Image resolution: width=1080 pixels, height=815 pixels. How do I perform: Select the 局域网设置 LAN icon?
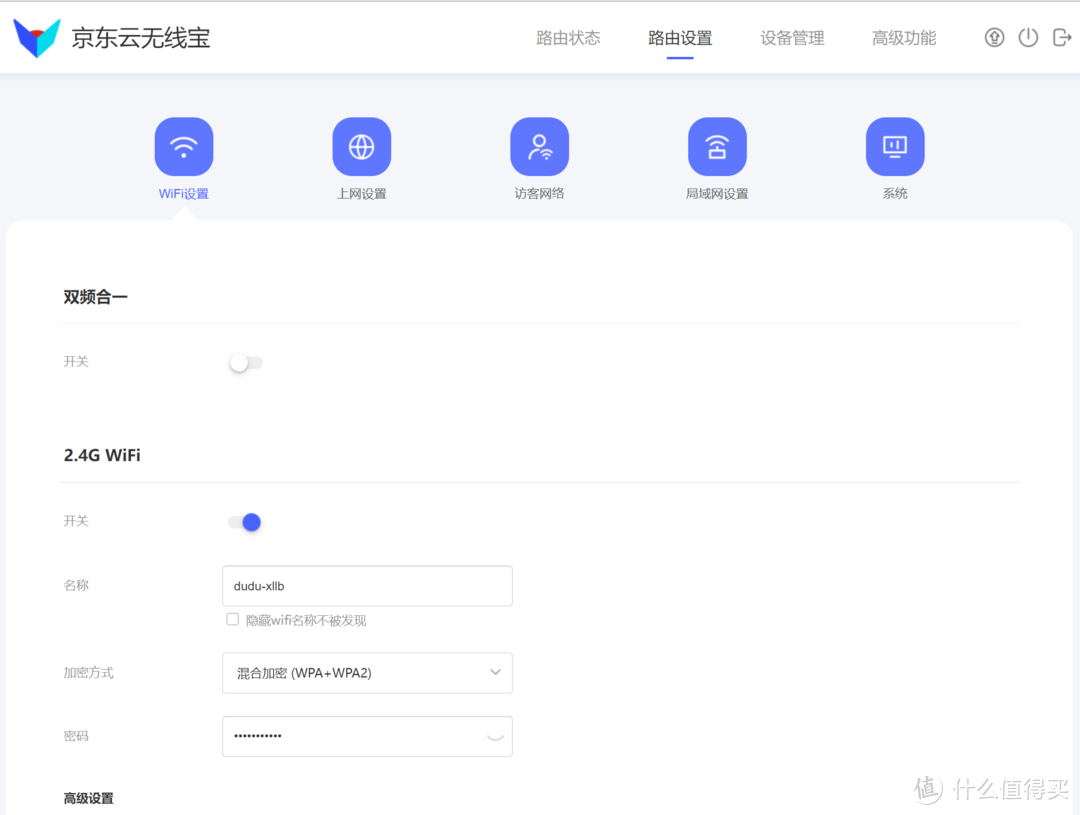717,146
